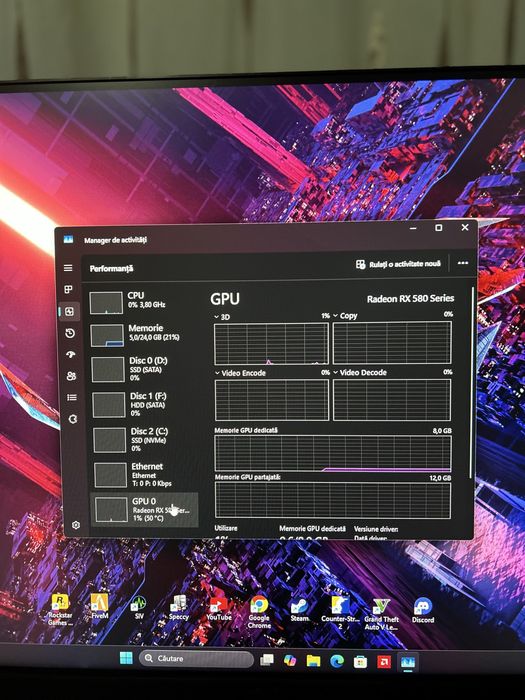Open Copilot from the taskbar
525x700 pixels.
pos(290,660)
